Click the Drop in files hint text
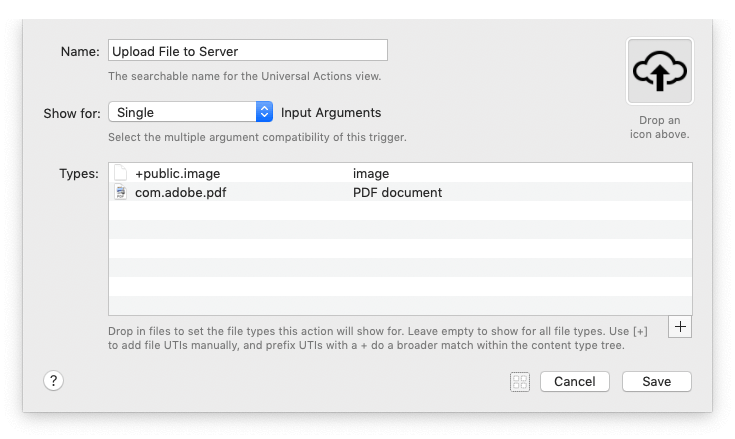This screenshot has height=439, width=735. point(380,338)
